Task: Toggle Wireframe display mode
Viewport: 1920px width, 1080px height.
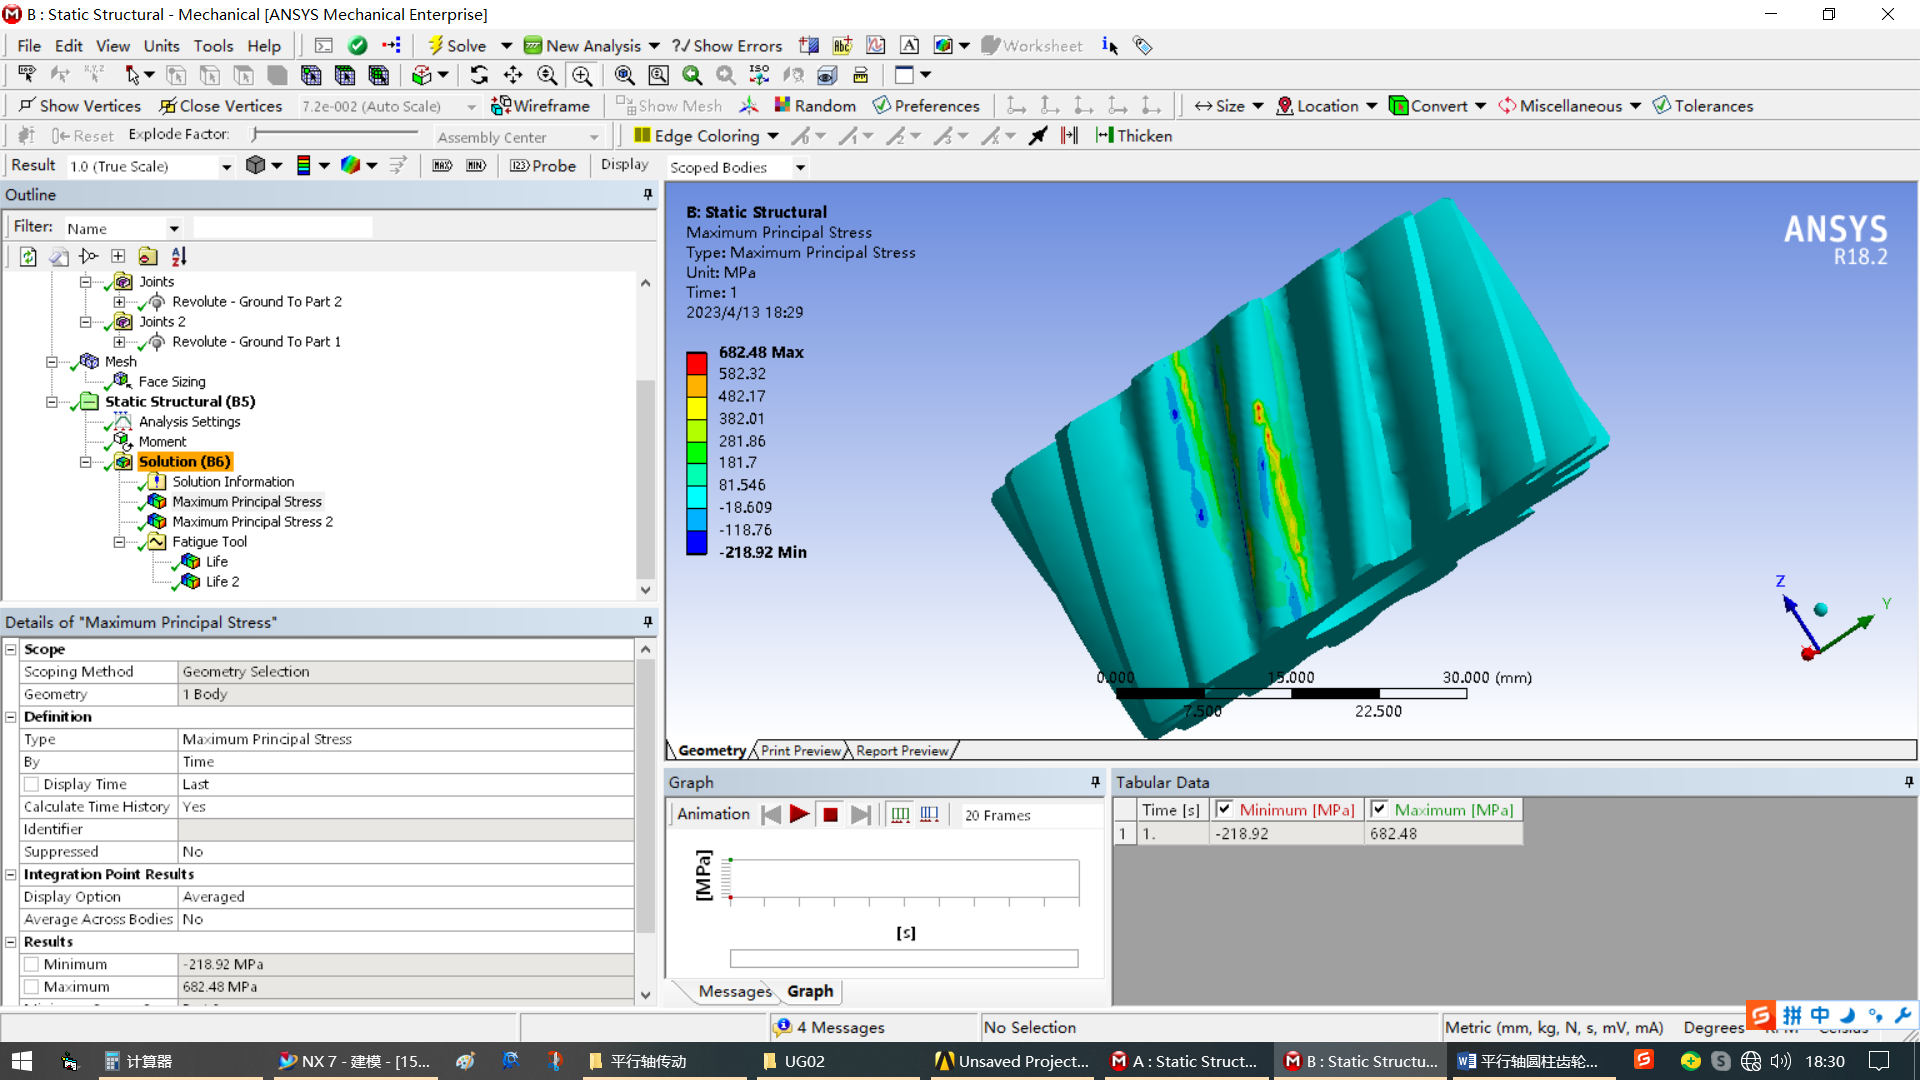Action: [x=540, y=106]
